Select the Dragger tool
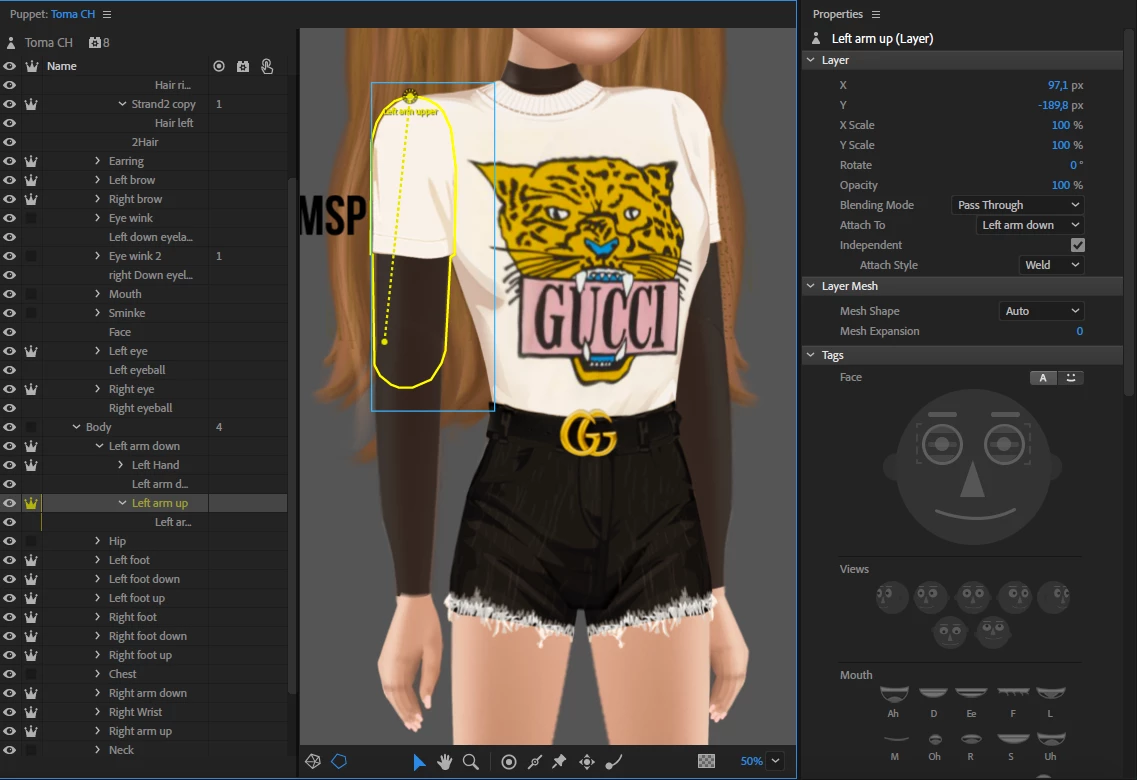 tap(587, 761)
